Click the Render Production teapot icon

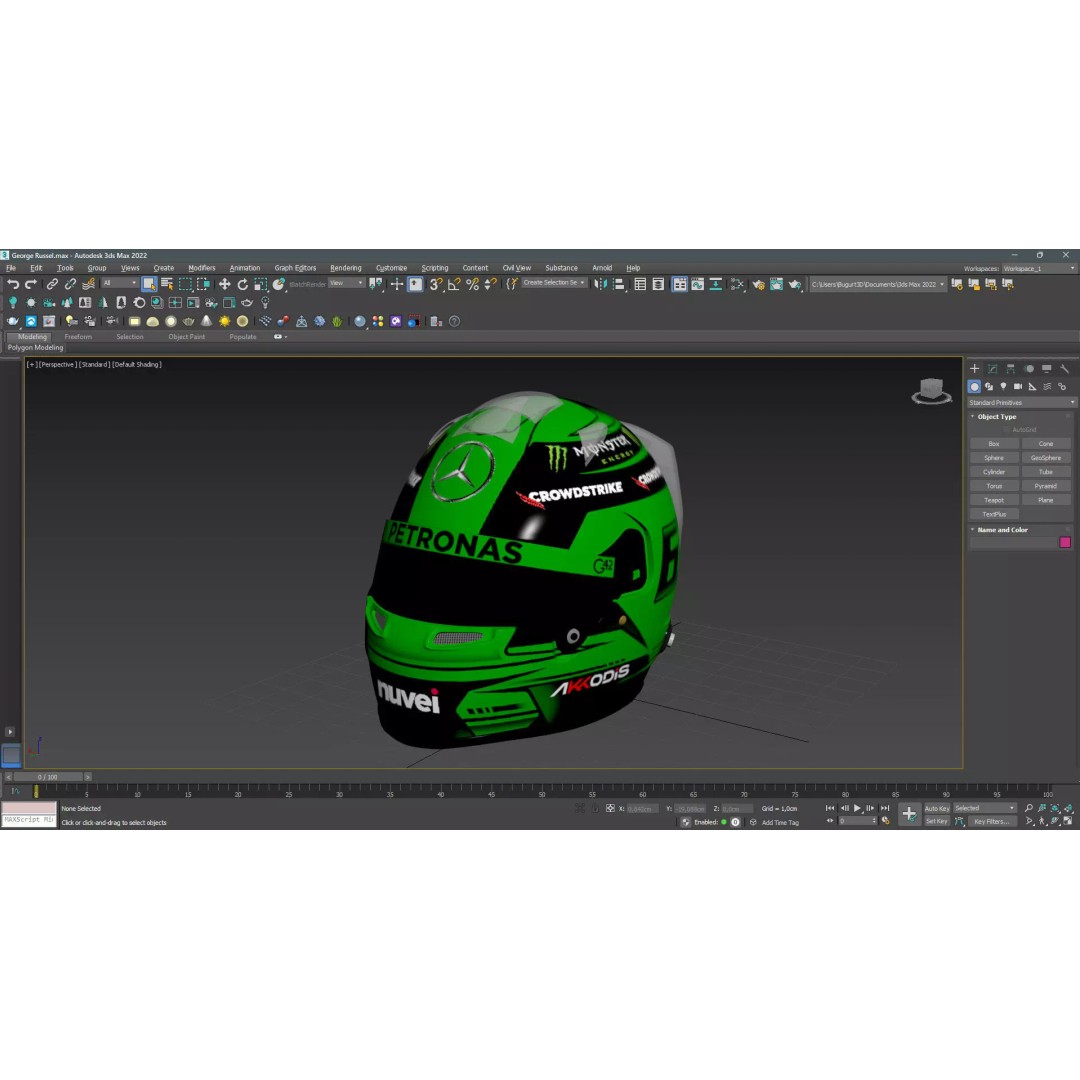(795, 284)
